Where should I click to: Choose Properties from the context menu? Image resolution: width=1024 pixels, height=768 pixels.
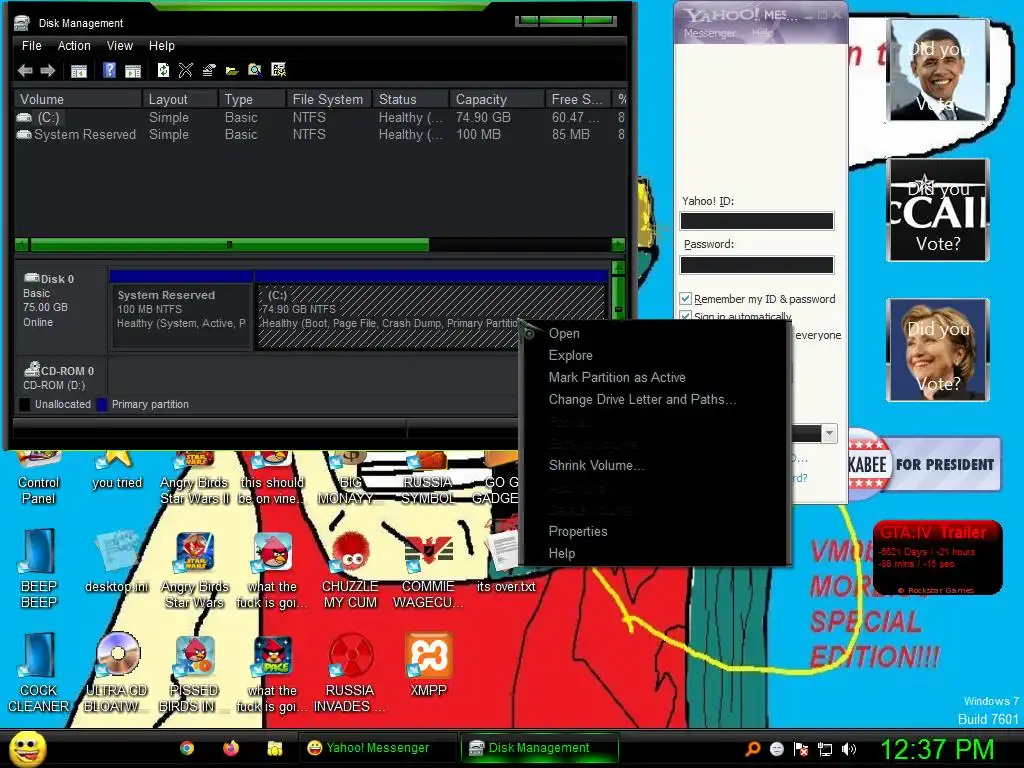click(656, 531)
